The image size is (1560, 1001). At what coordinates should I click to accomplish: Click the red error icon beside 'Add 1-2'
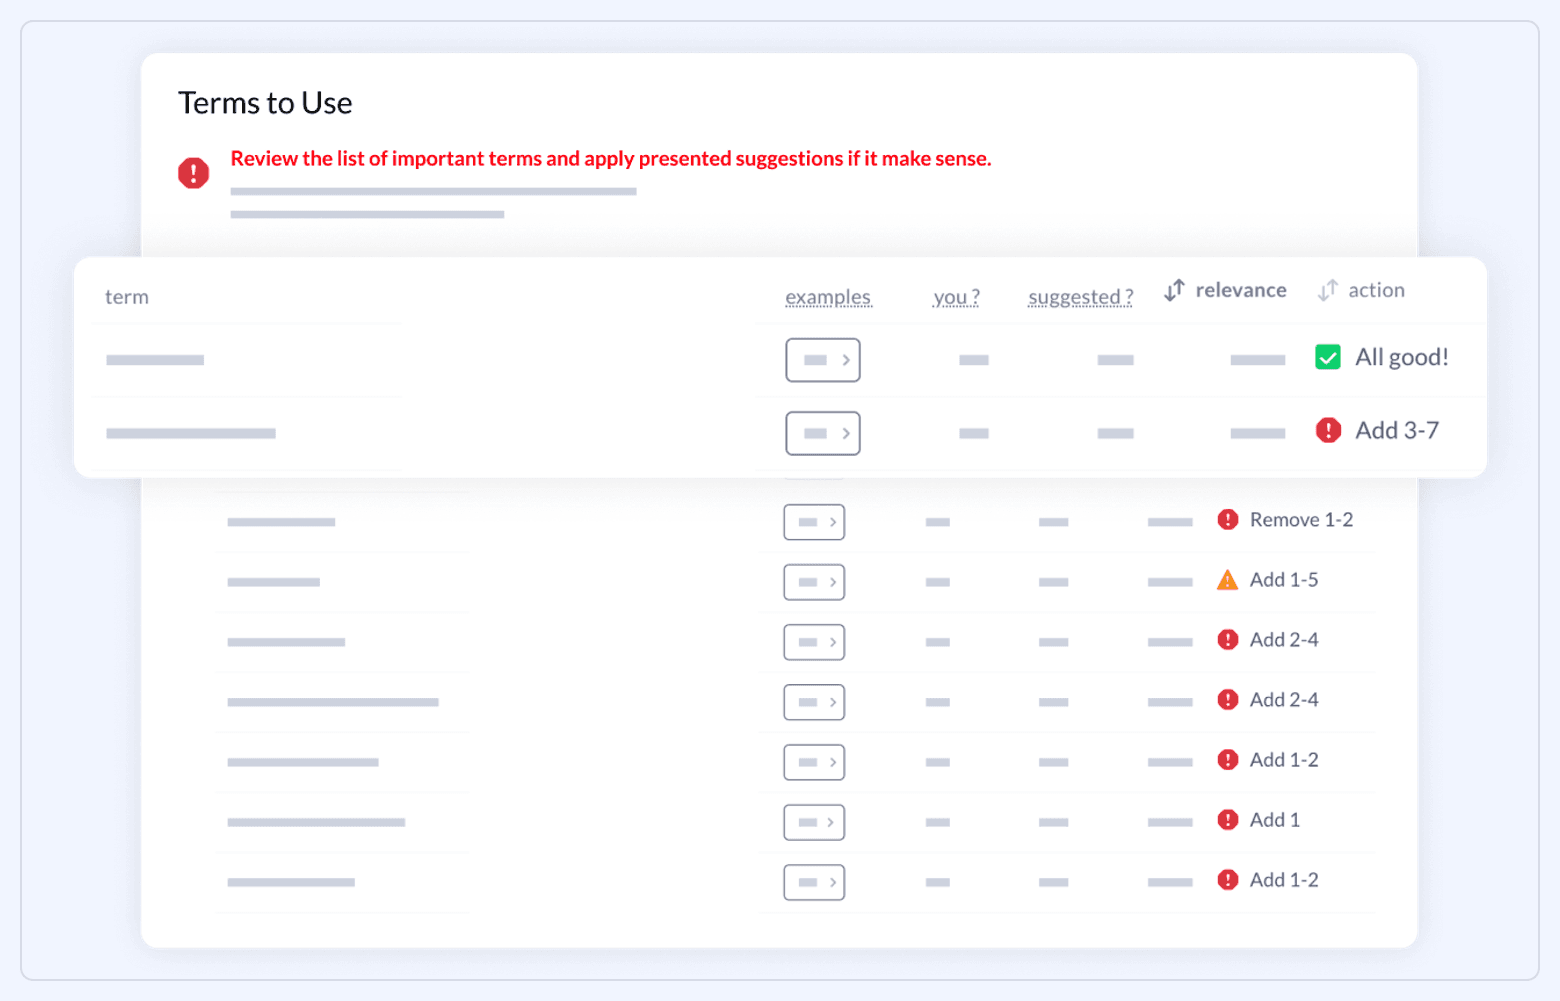tap(1228, 759)
